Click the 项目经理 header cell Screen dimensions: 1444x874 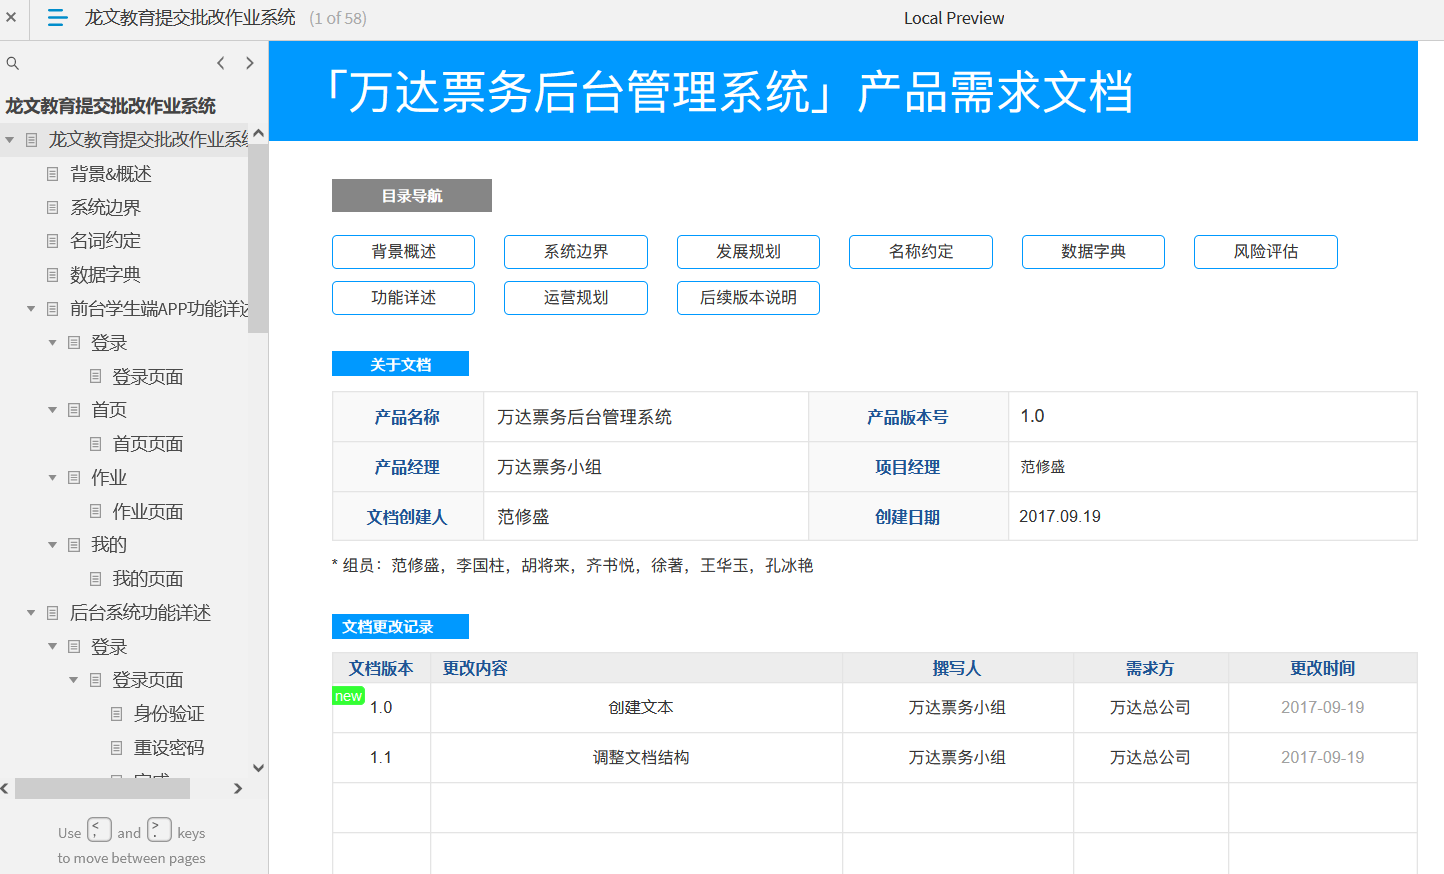tap(908, 467)
